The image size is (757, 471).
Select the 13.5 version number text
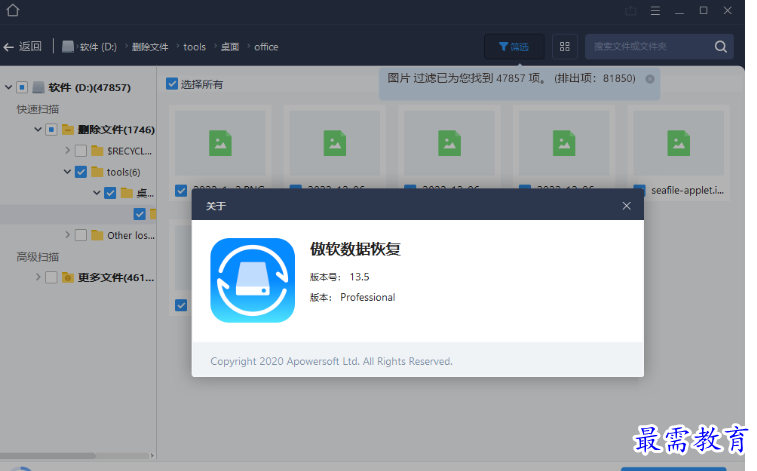[359, 277]
